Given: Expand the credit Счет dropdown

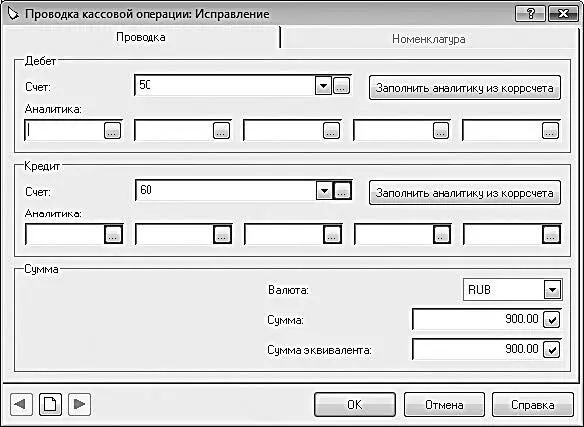Looking at the screenshot, I should click(x=324, y=192).
